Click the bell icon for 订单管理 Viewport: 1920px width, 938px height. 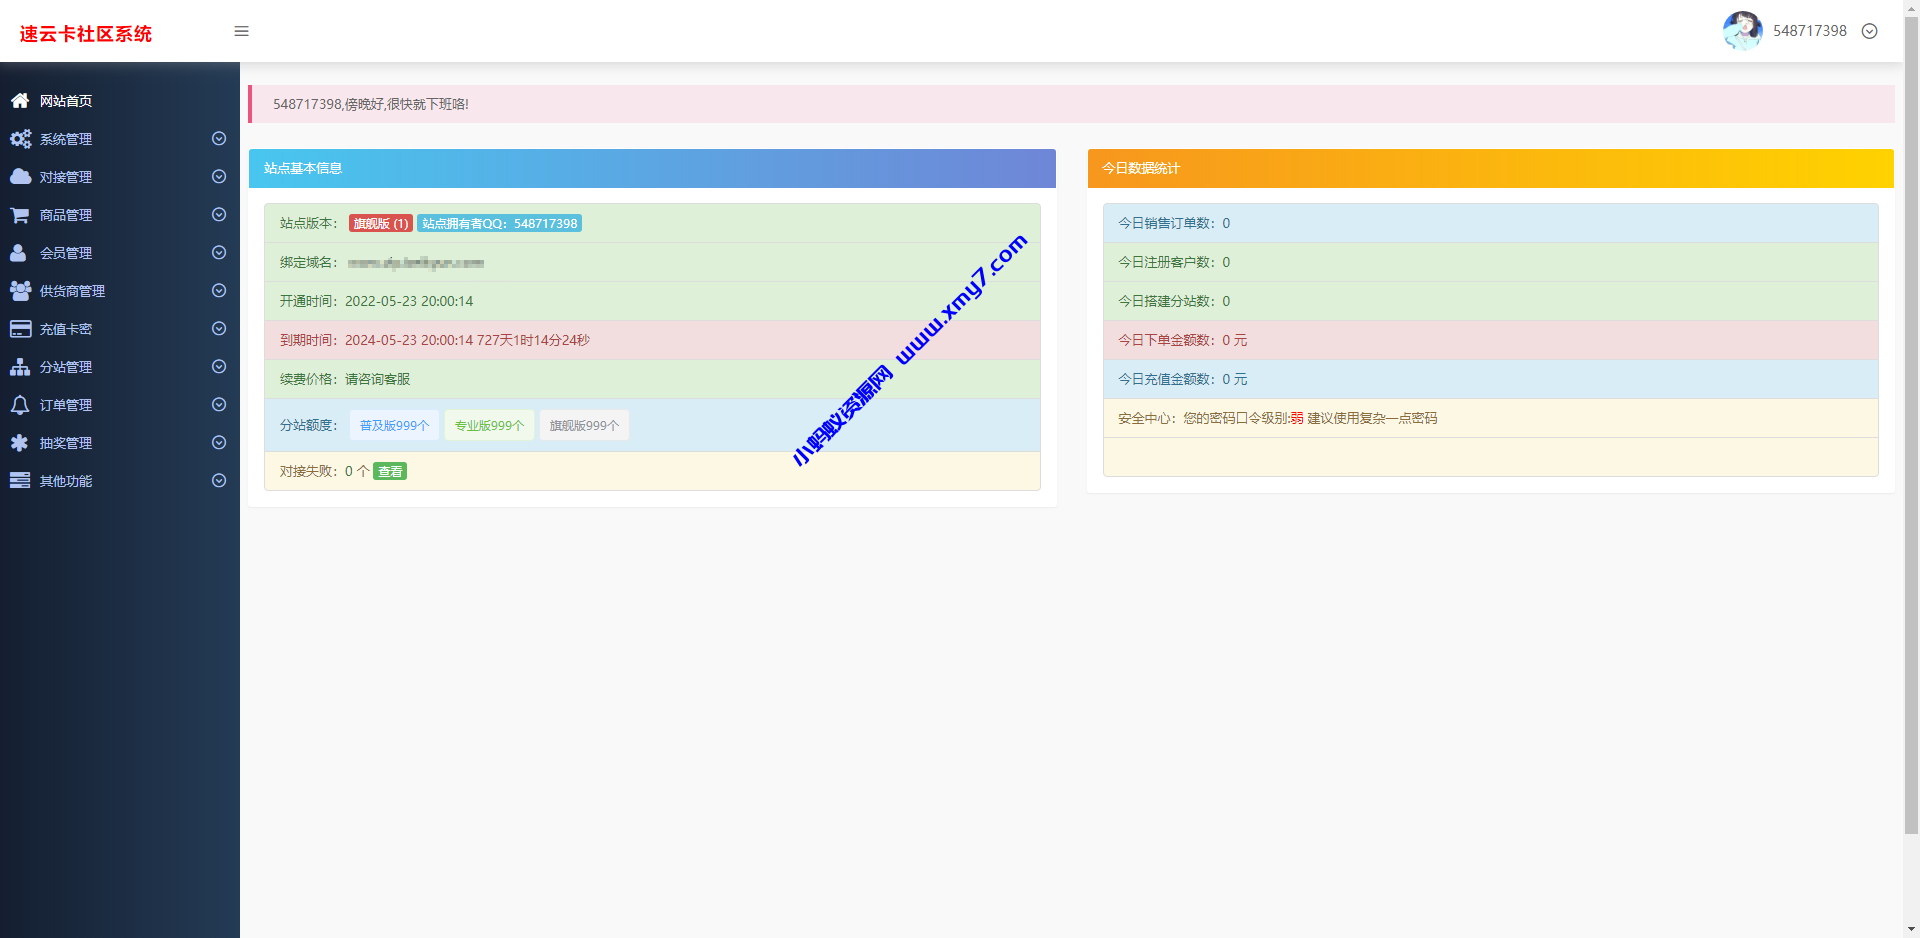coord(20,405)
